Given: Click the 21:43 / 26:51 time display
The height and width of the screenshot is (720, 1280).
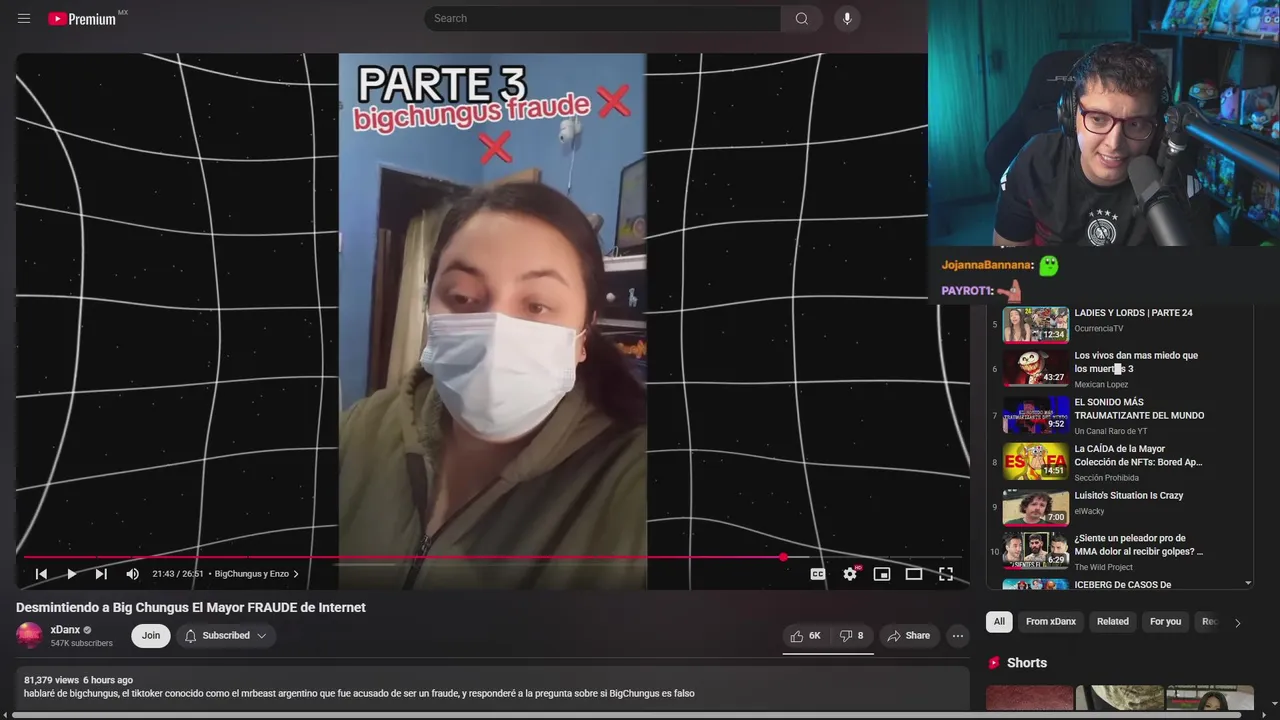Looking at the screenshot, I should click(178, 574).
